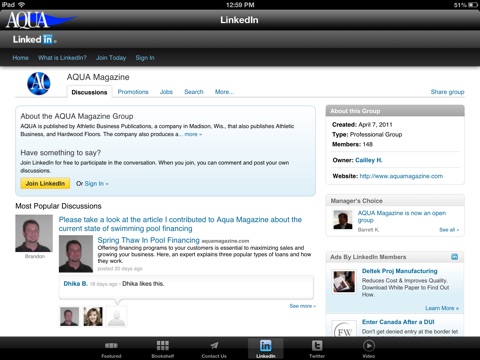Switch to the Jobs tab
This screenshot has width=480, height=360.
(166, 92)
